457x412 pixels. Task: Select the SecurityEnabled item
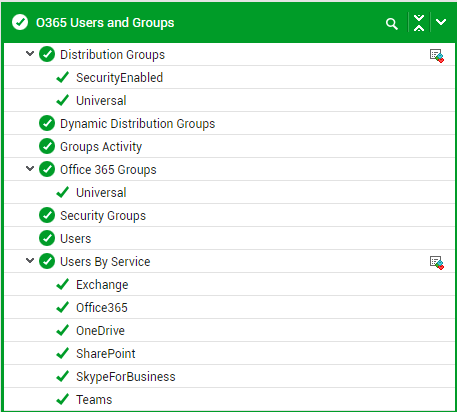coord(119,78)
